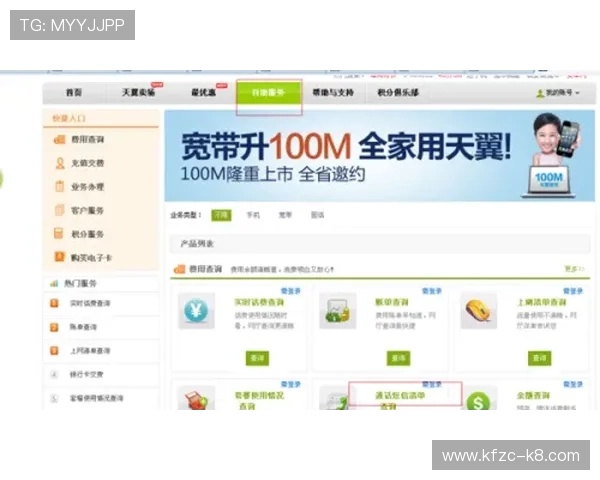Viewport: 600px width, 480px height.
Task: Click the blue yen coin icon of the 实时话费查询 card
Action: (196, 310)
